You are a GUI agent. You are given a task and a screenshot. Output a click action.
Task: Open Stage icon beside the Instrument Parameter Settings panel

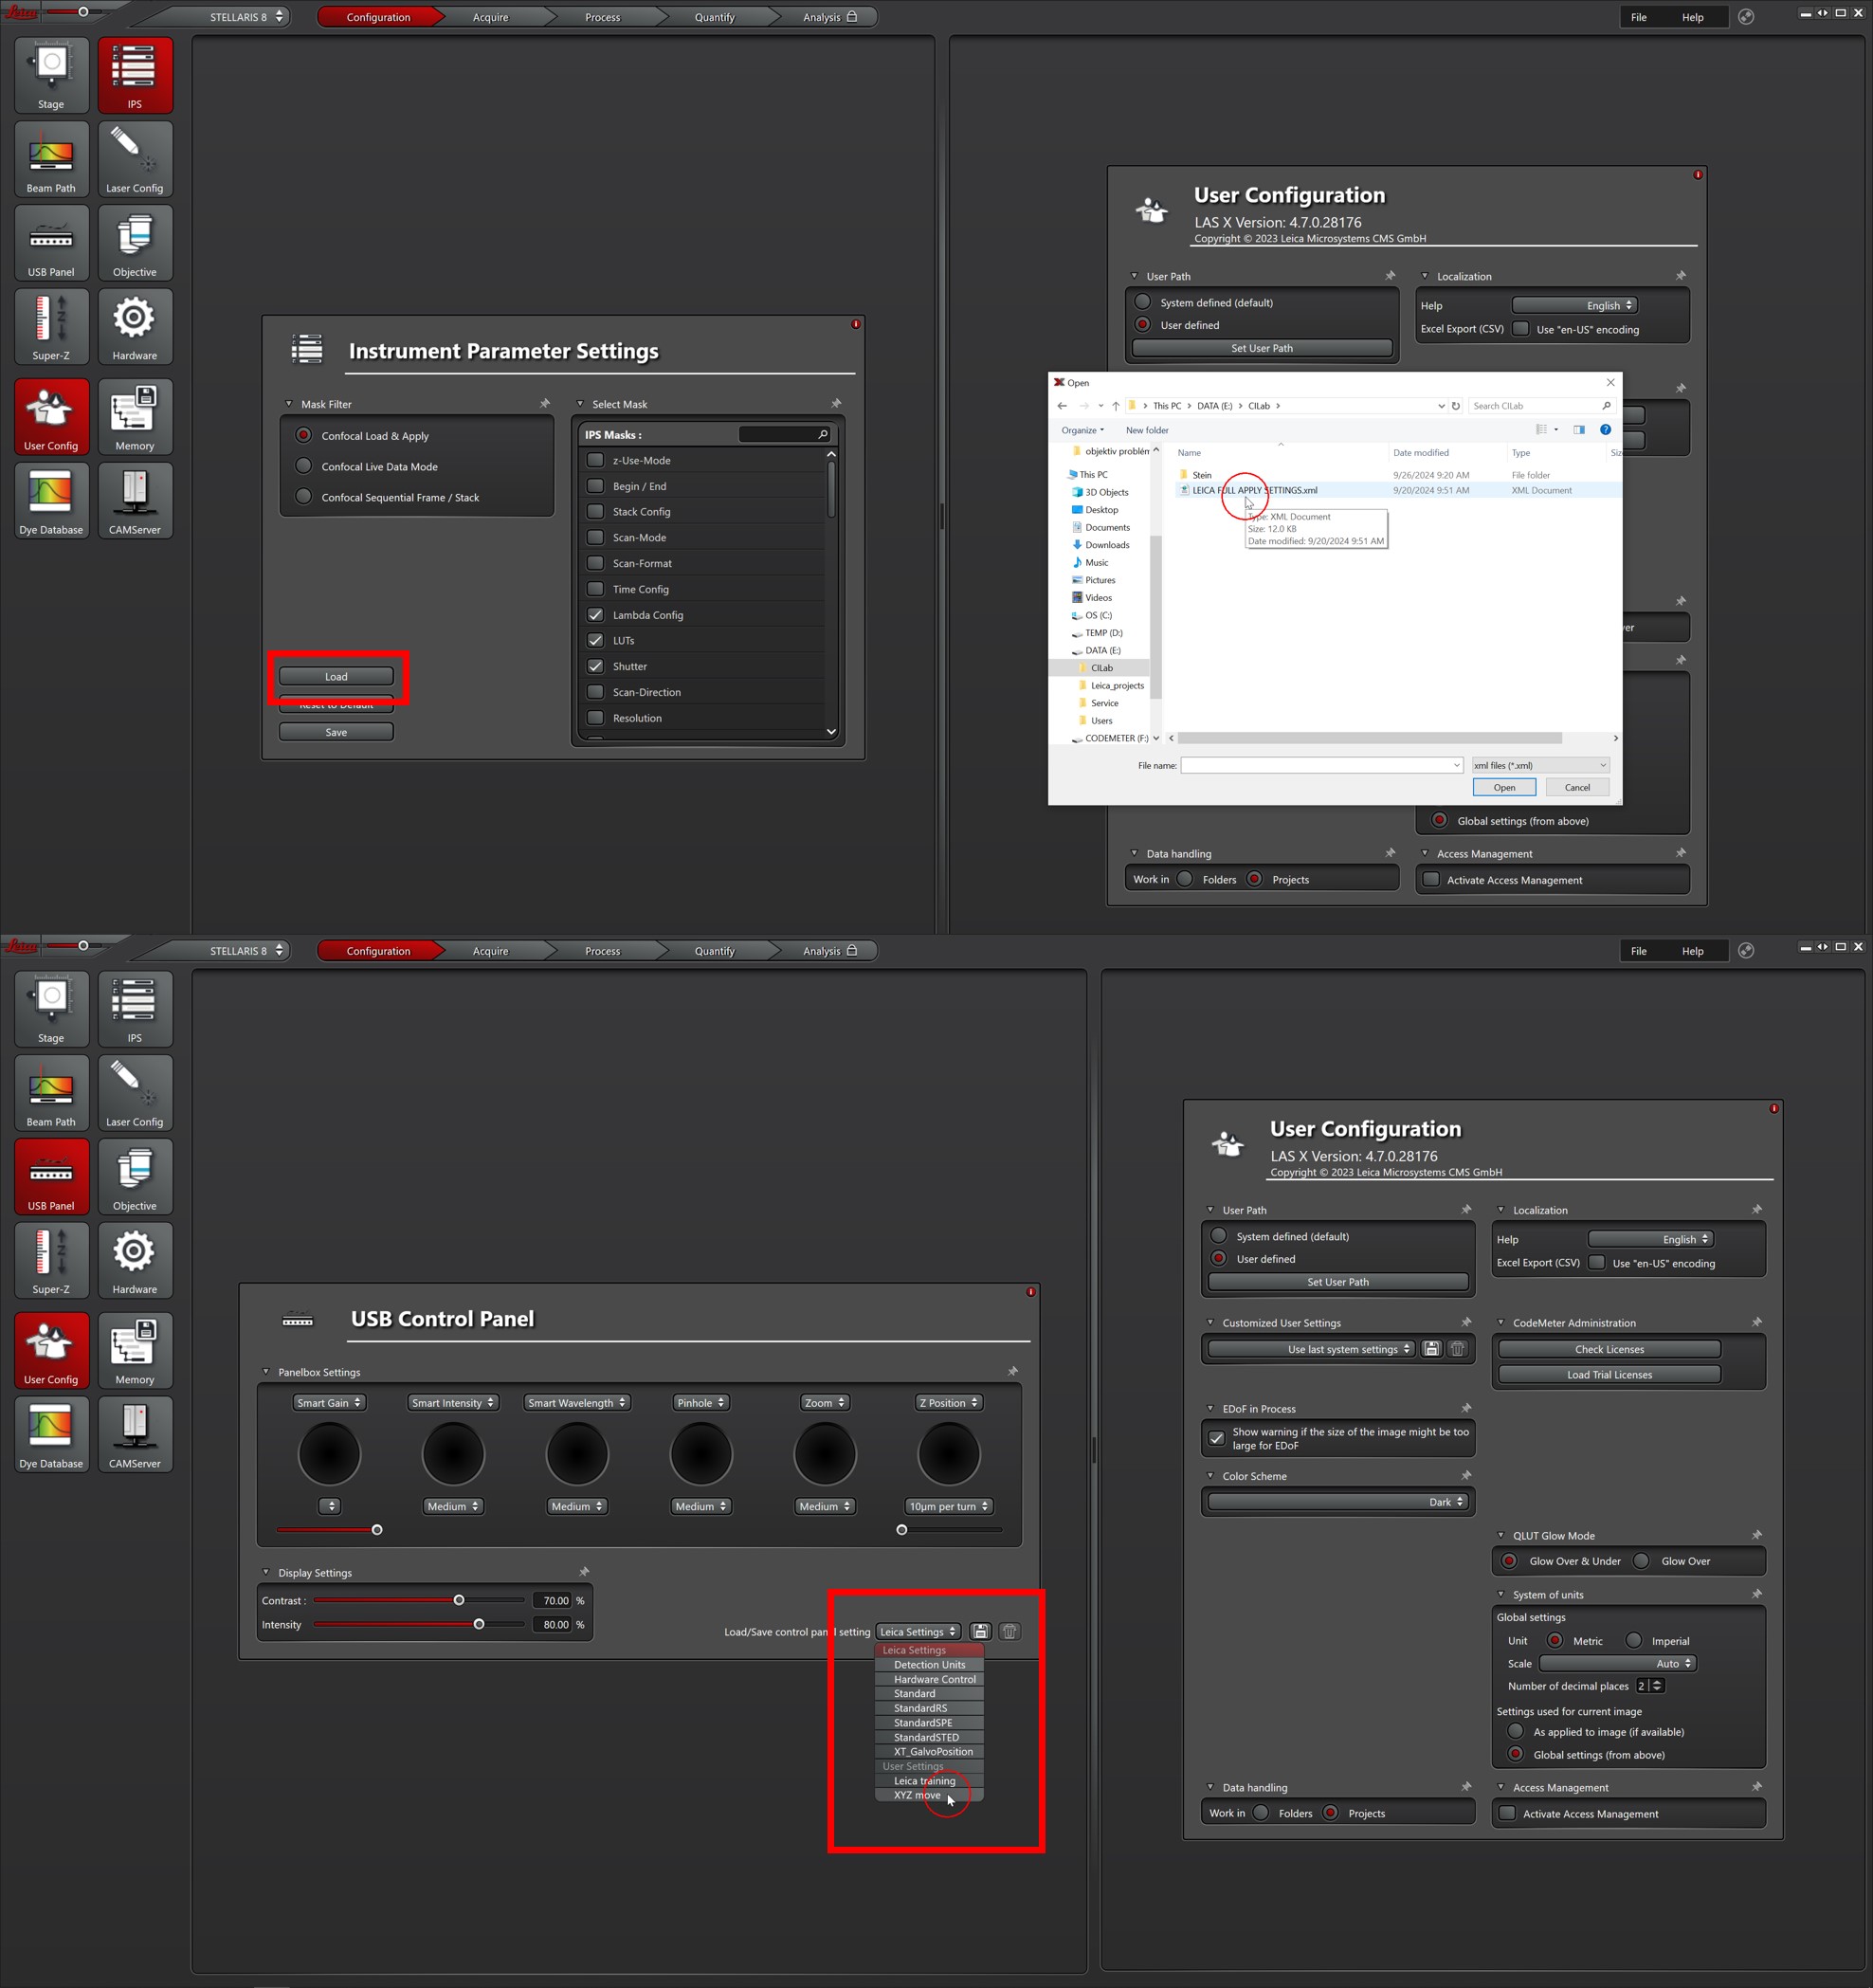pos(51,75)
